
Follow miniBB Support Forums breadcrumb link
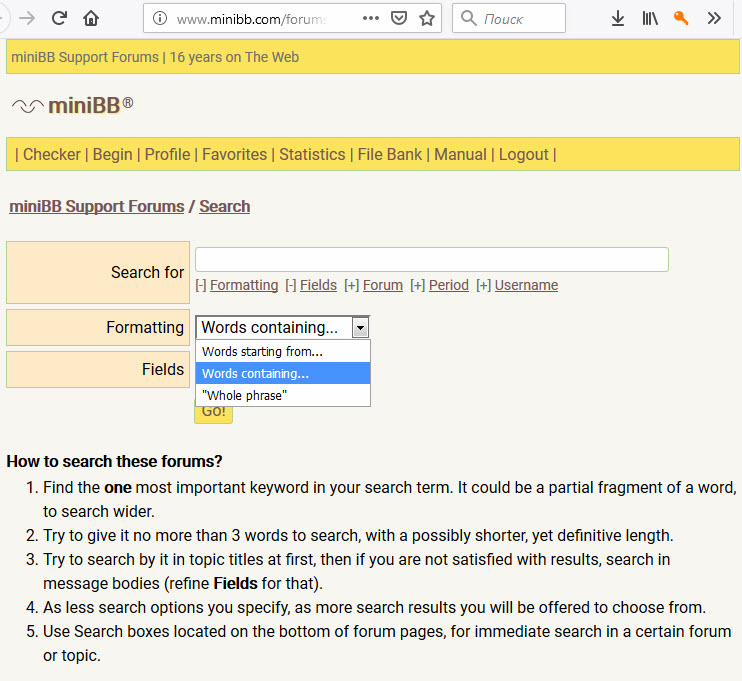pos(97,206)
